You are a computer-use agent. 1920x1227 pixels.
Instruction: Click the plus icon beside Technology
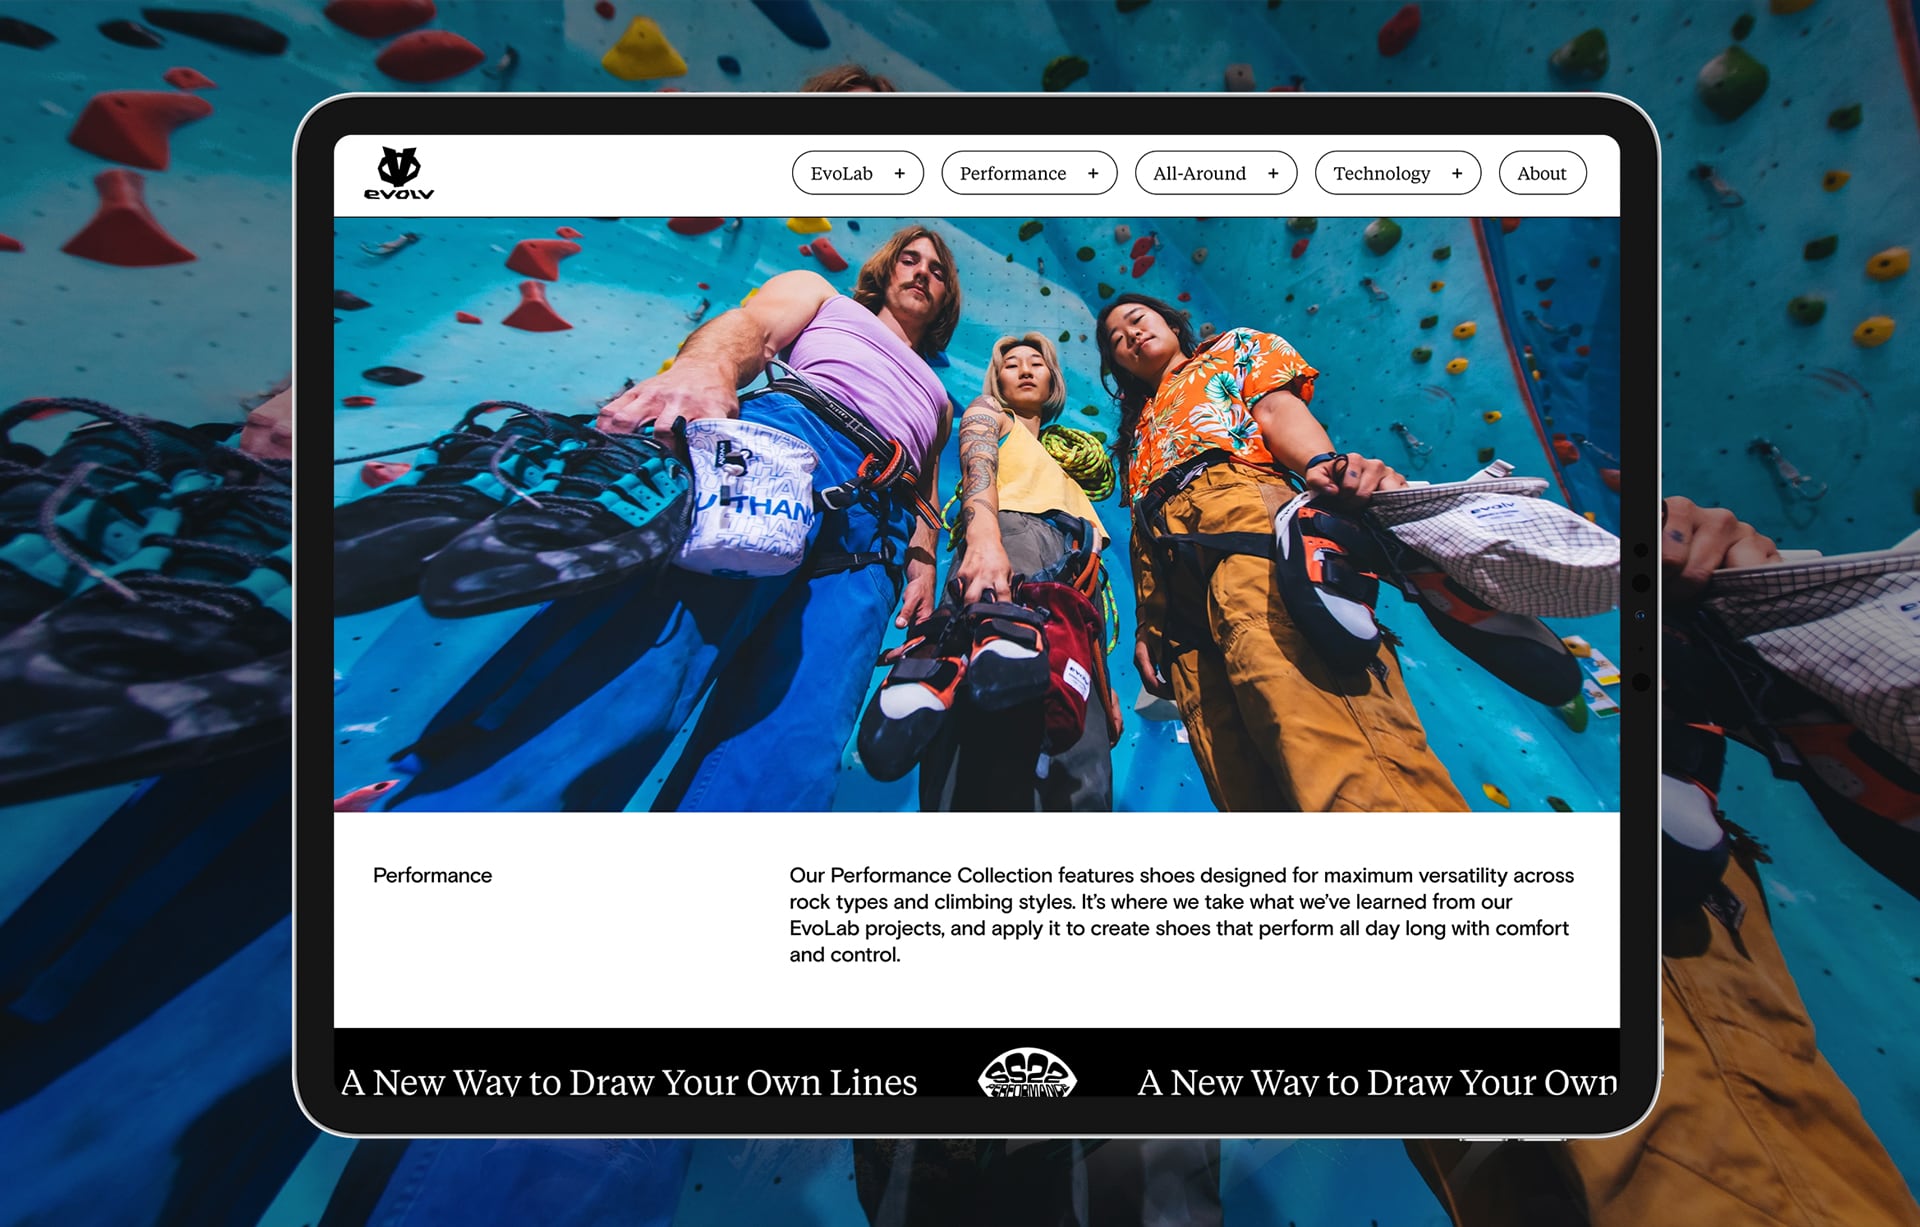[x=1457, y=174]
